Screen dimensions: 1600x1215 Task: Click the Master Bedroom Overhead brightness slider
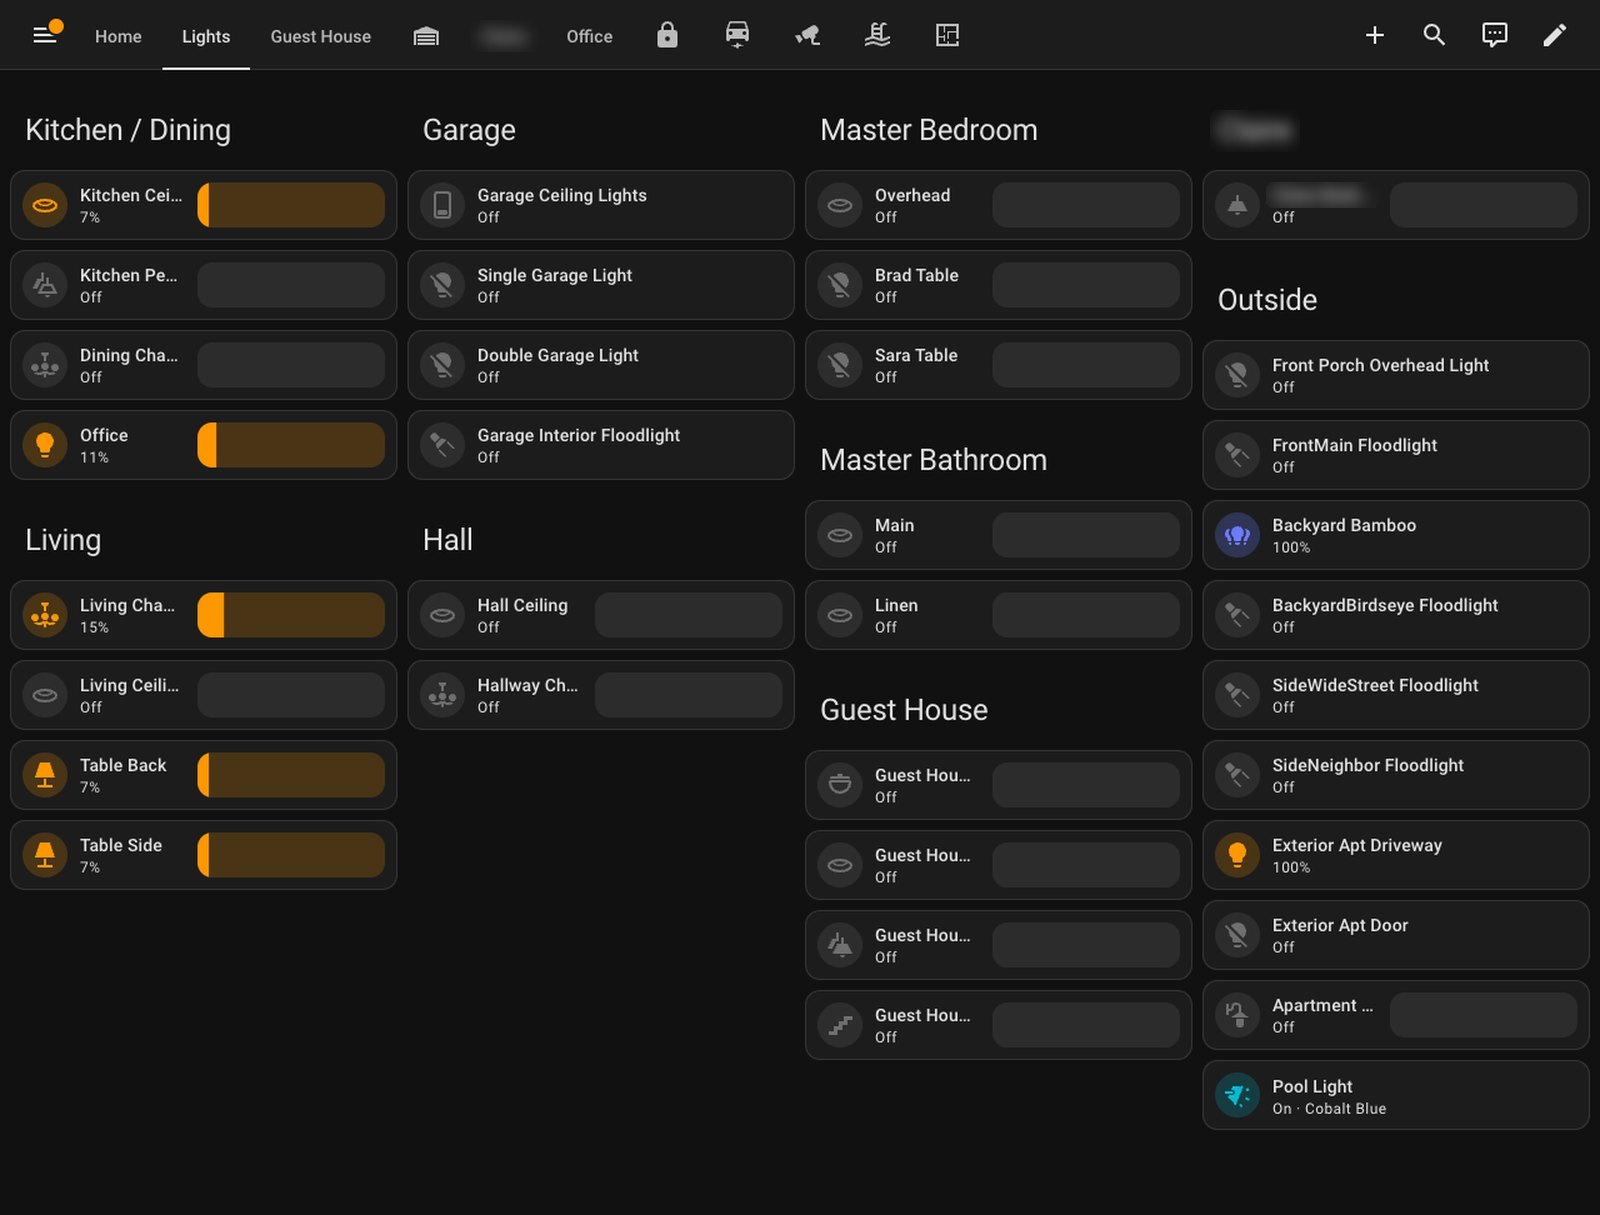coord(1086,205)
